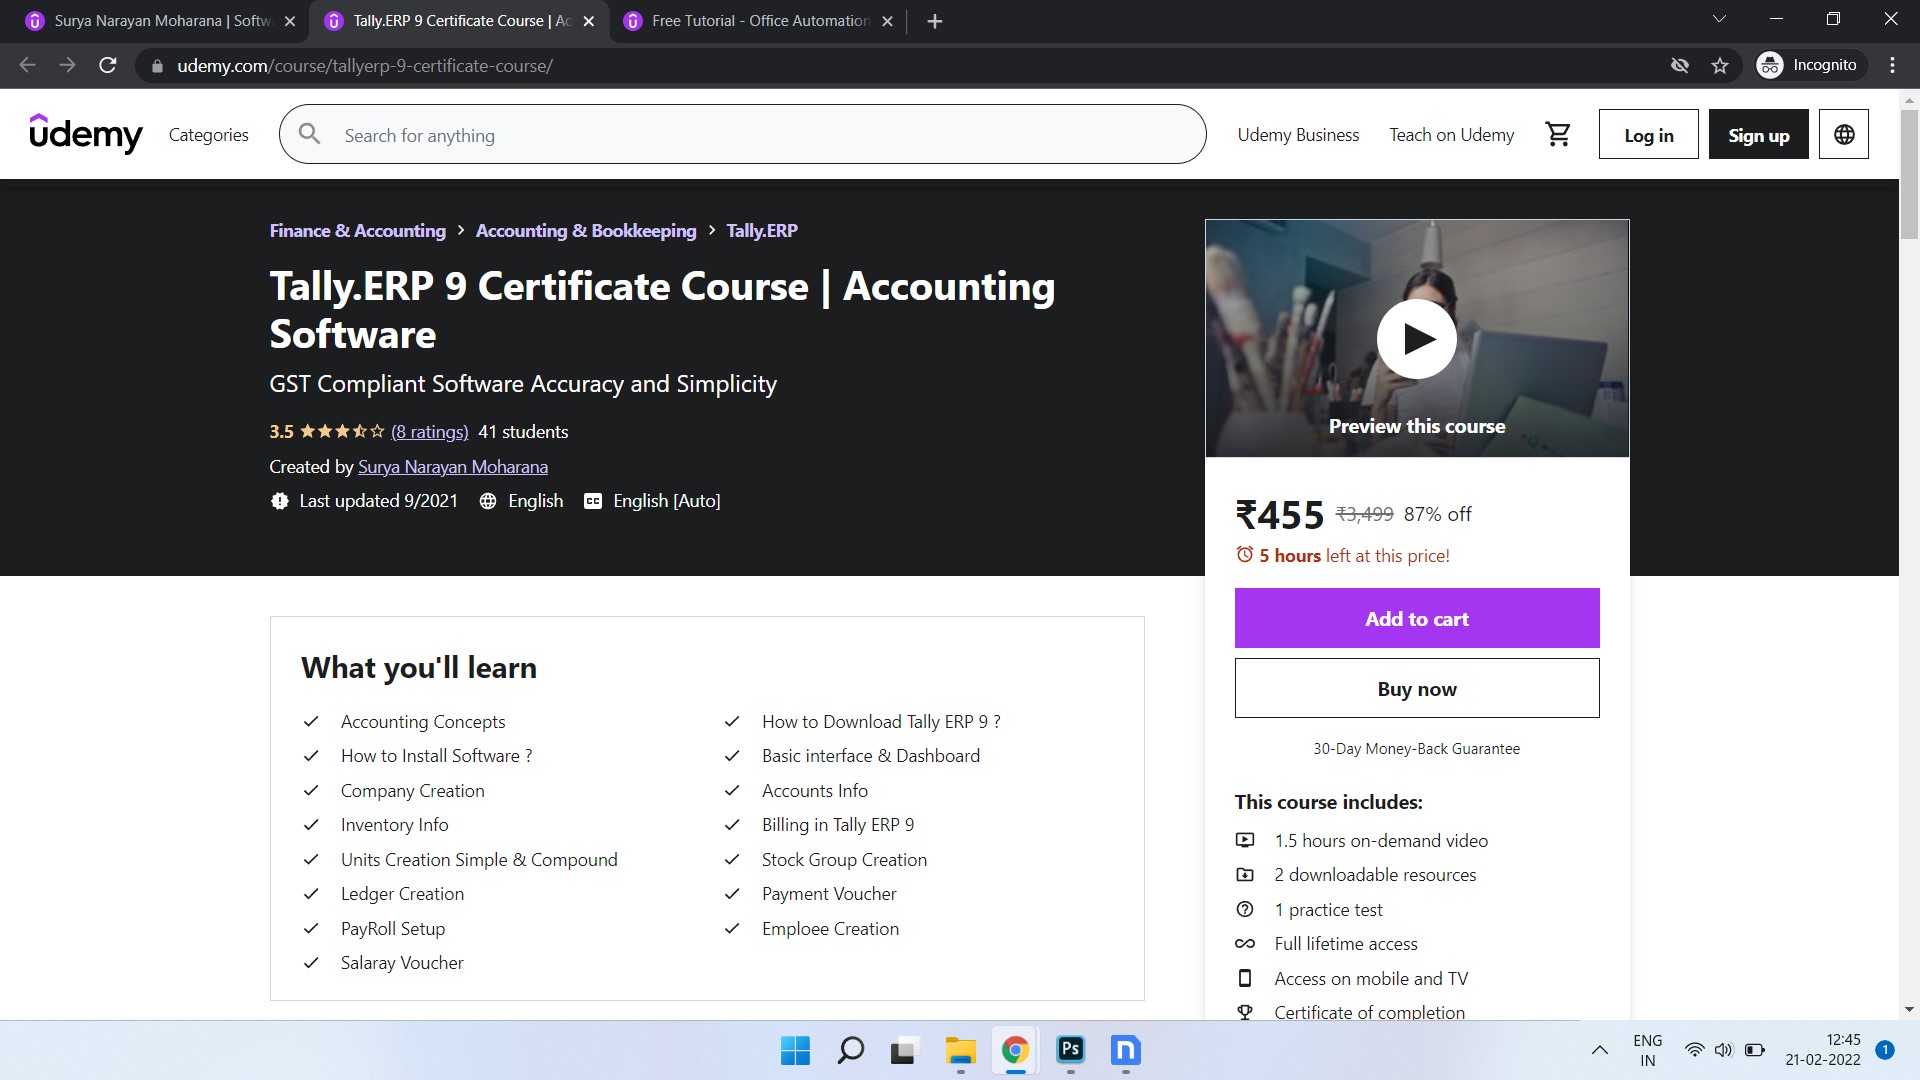The height and width of the screenshot is (1080, 1920).
Task: Open Teach on Udemy link
Action: tap(1451, 135)
